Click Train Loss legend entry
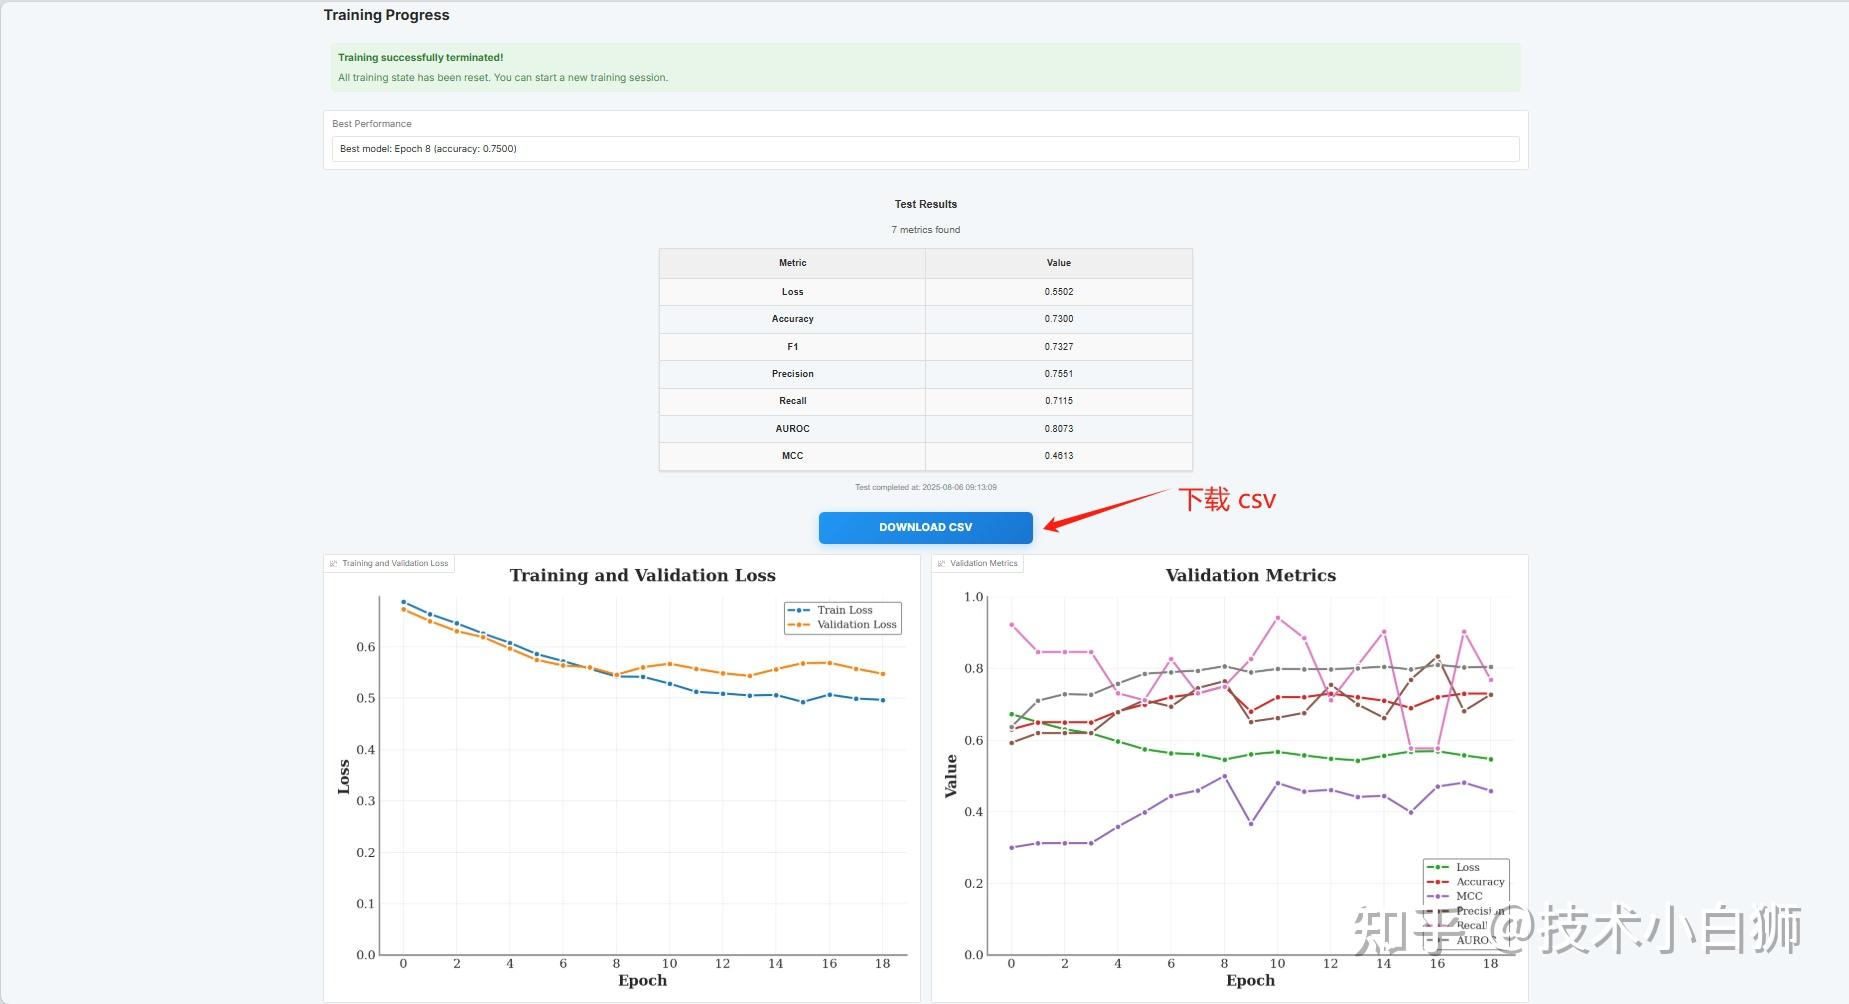1849x1004 pixels. [x=830, y=610]
